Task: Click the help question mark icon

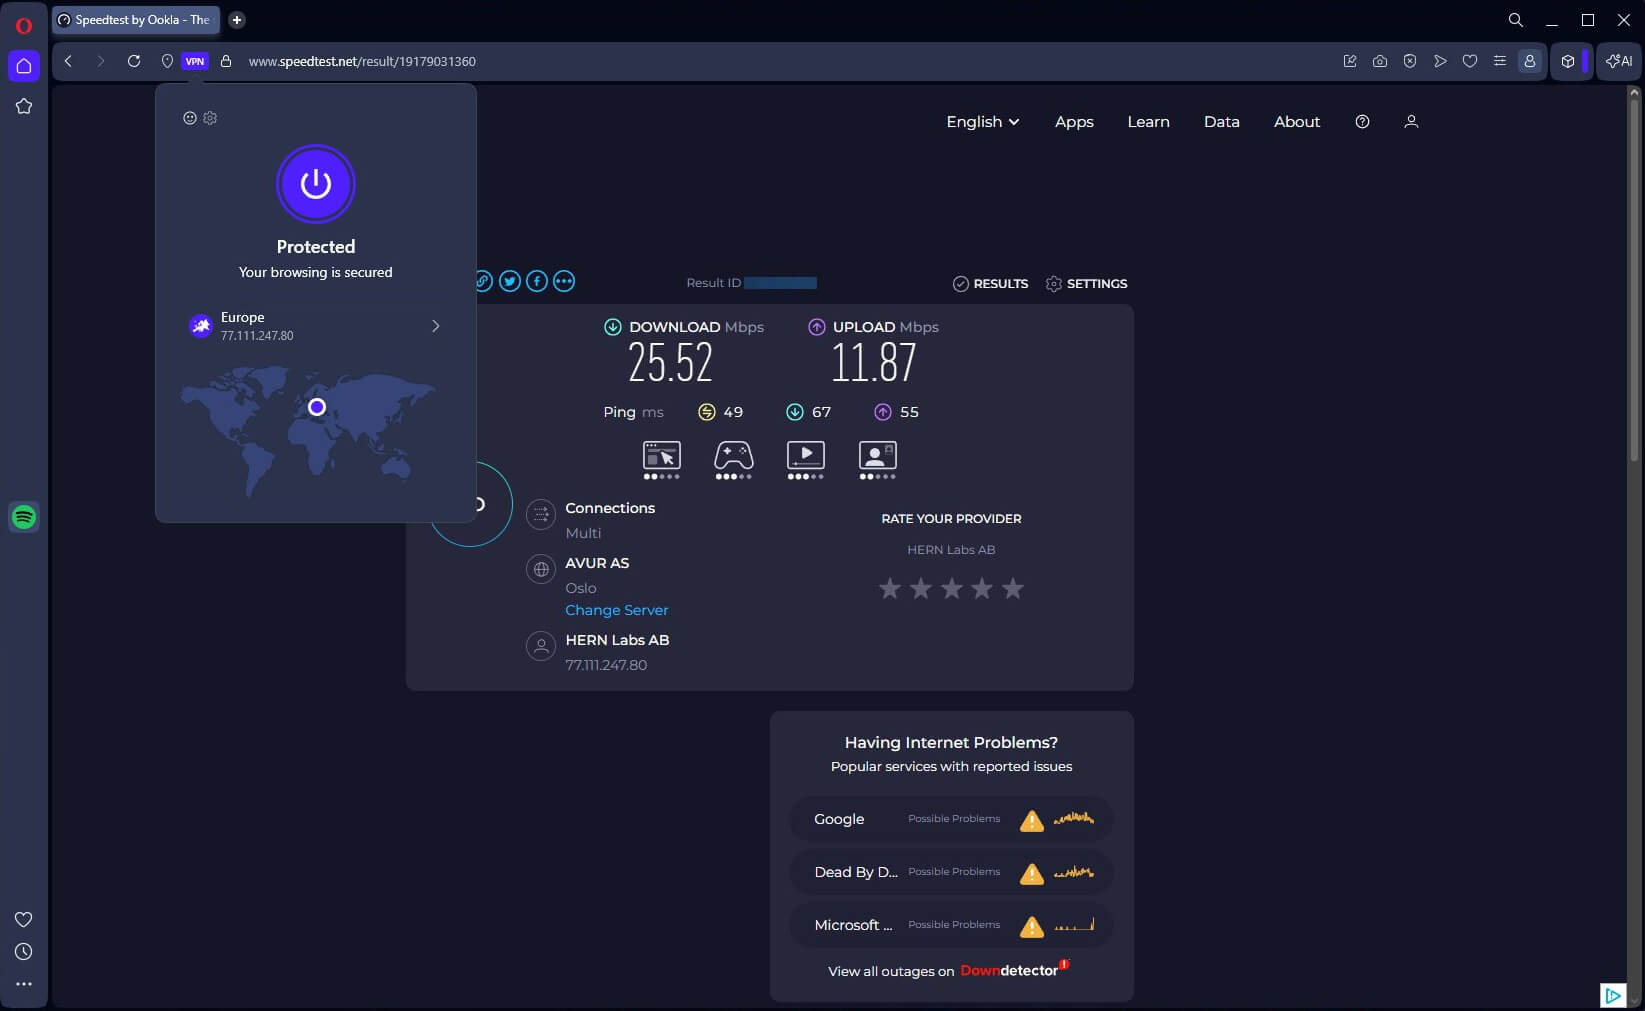Action: [x=1362, y=121]
